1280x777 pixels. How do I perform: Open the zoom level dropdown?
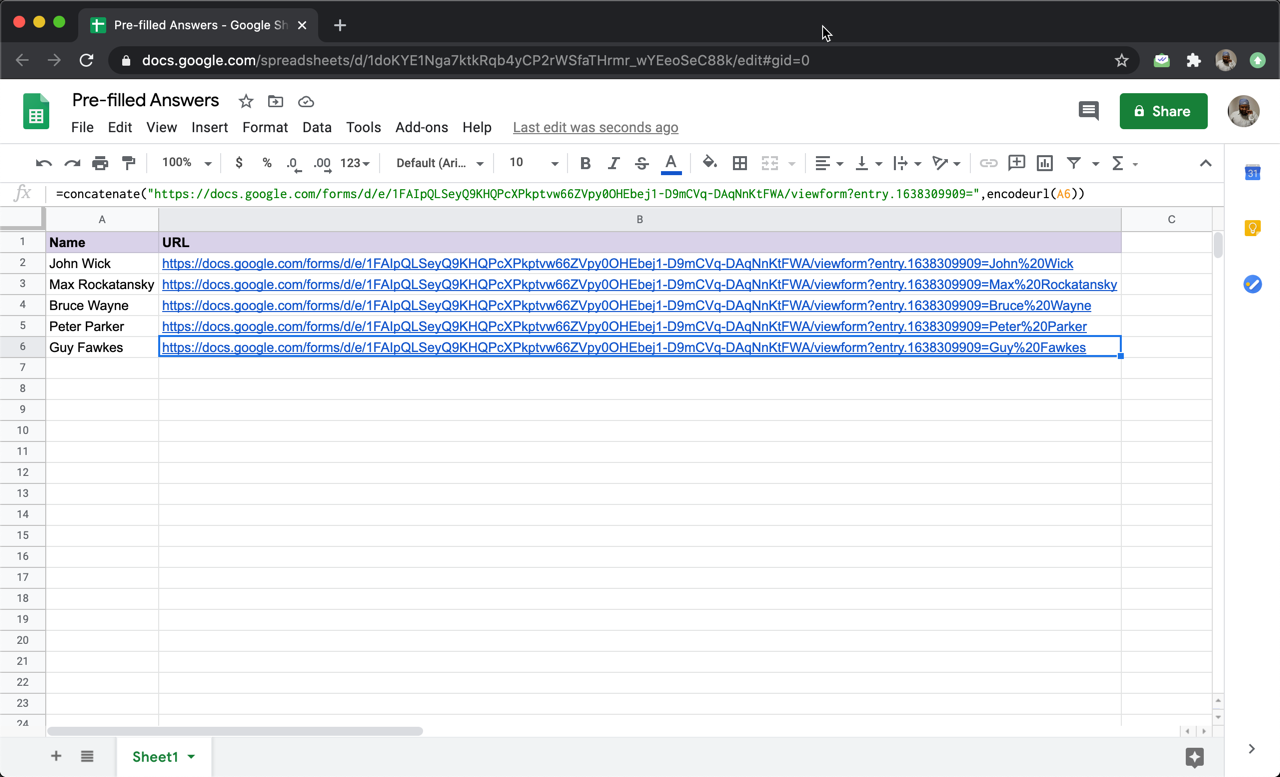pos(186,162)
